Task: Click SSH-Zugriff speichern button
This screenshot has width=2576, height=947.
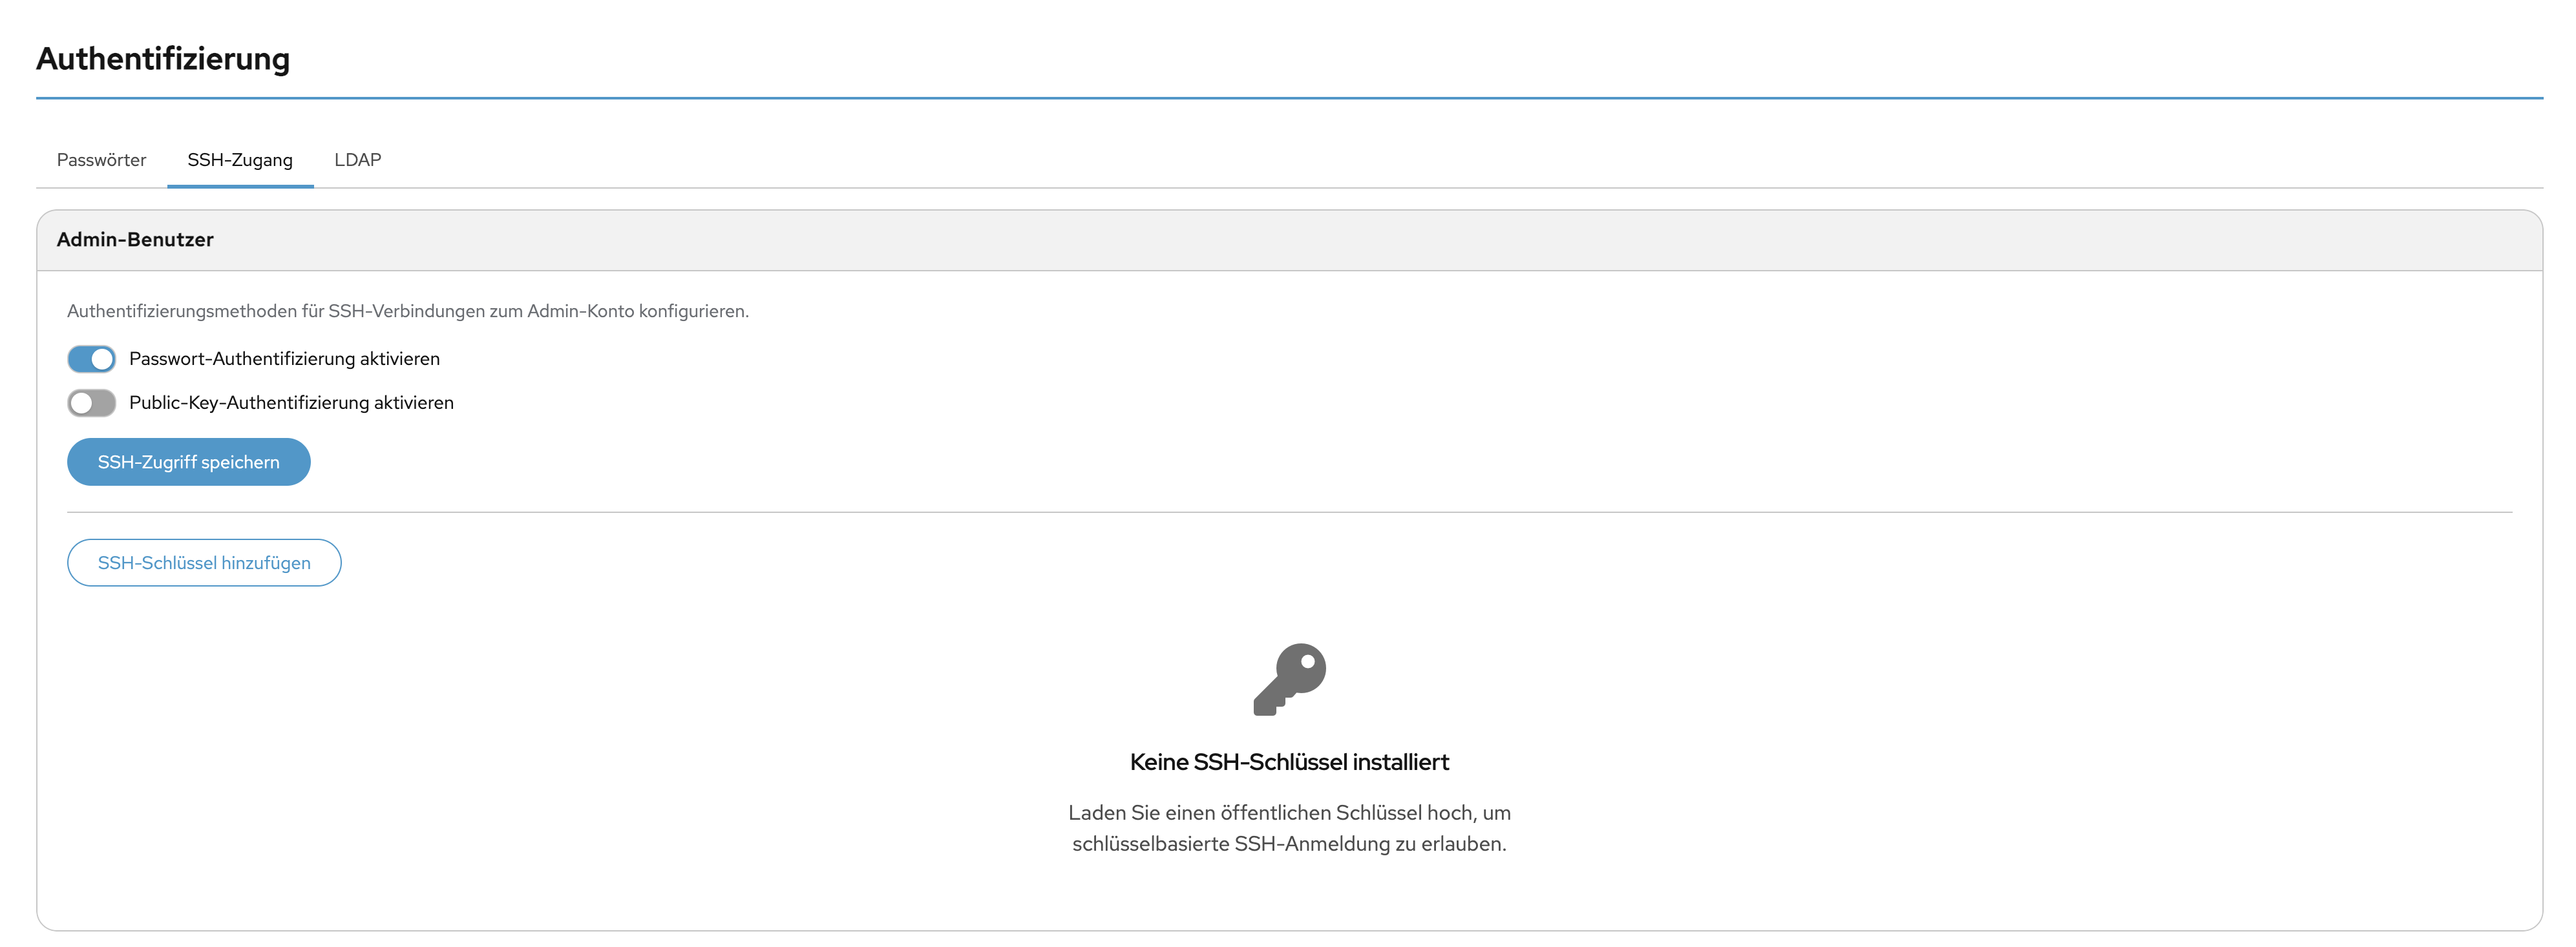Action: pos(188,462)
